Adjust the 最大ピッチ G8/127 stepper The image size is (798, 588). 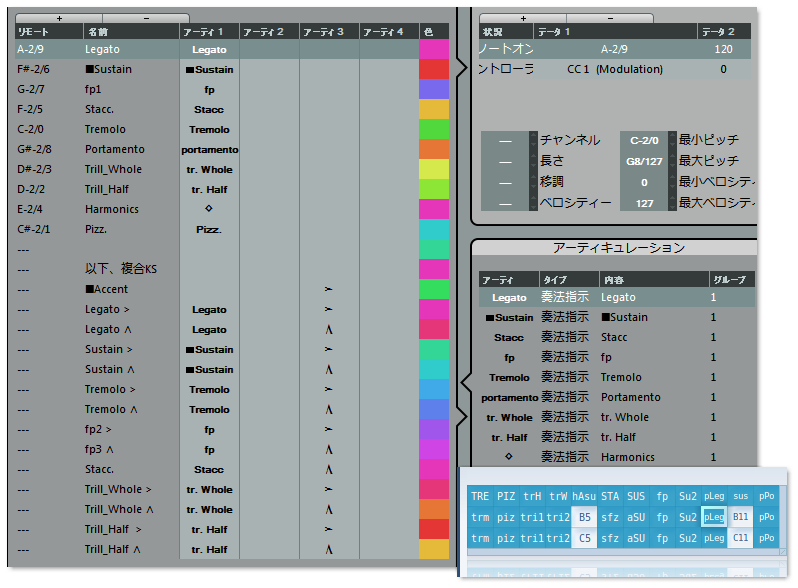[x=672, y=161]
